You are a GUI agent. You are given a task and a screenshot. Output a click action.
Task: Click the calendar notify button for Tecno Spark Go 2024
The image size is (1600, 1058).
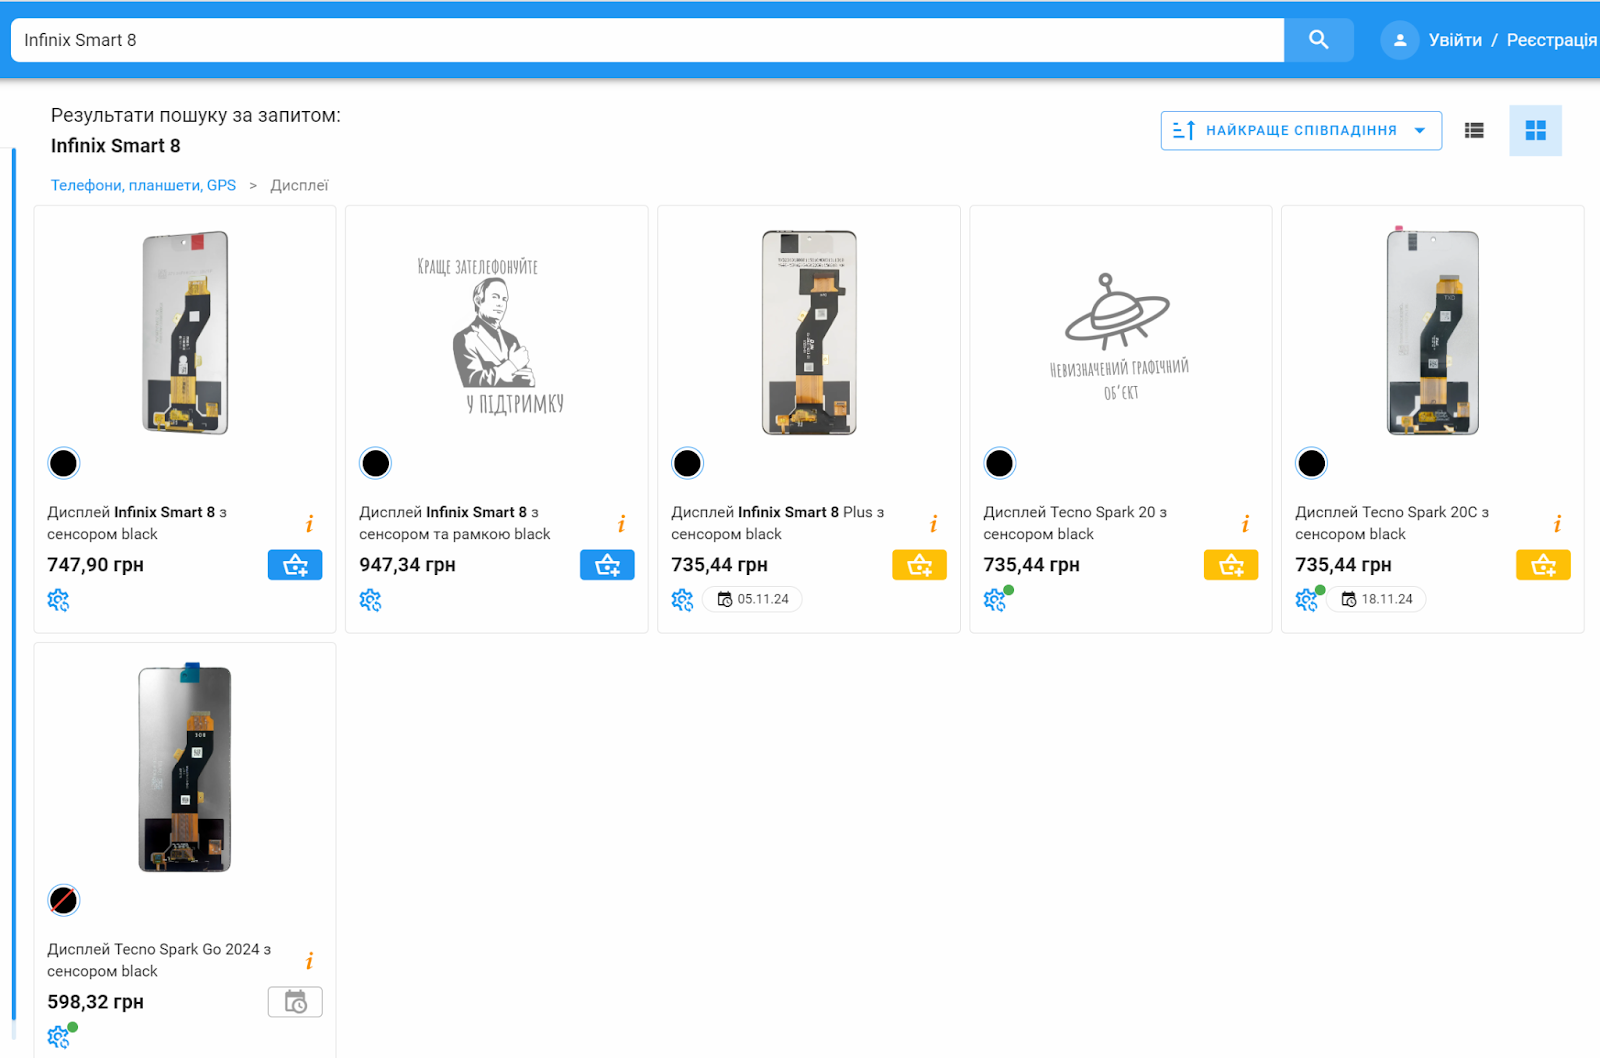click(295, 1002)
